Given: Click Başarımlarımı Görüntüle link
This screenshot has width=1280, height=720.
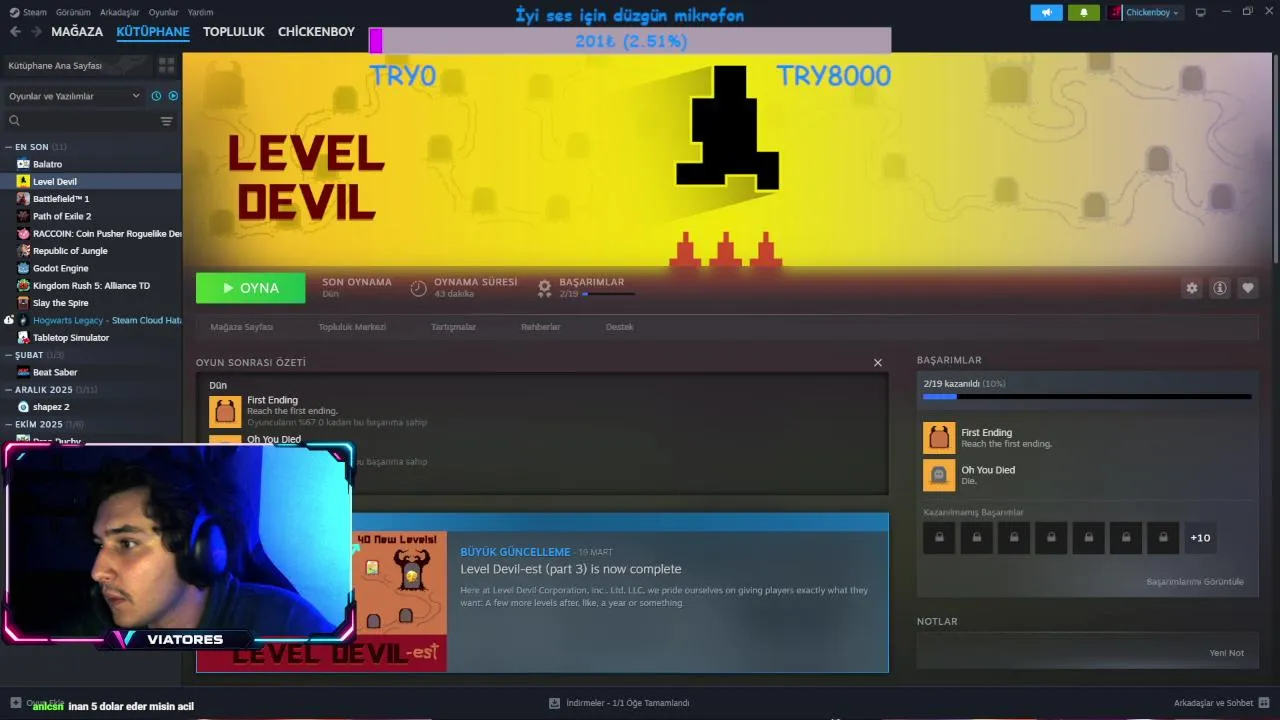Looking at the screenshot, I should tap(1195, 582).
